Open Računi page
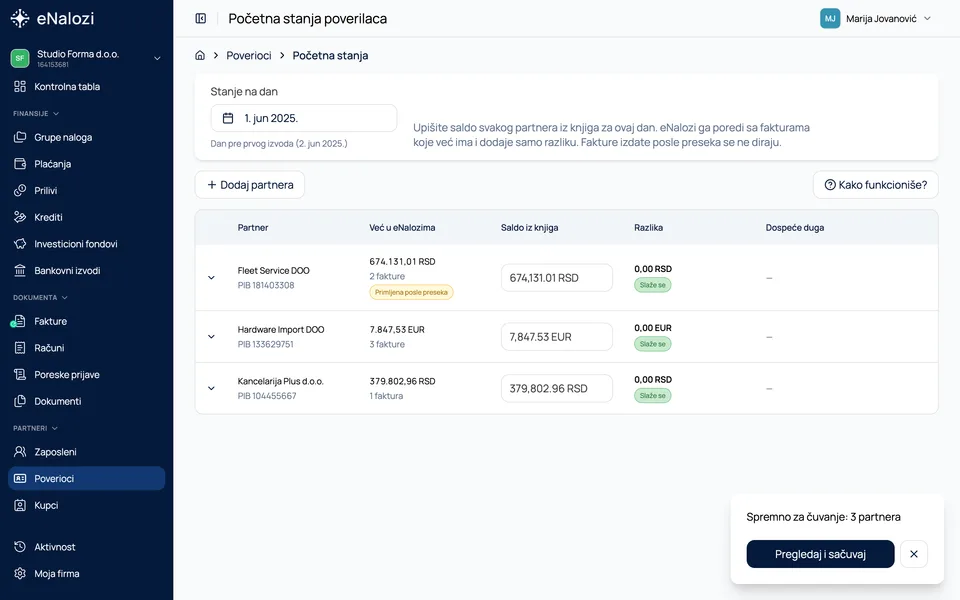This screenshot has height=600, width=960. click(86, 348)
